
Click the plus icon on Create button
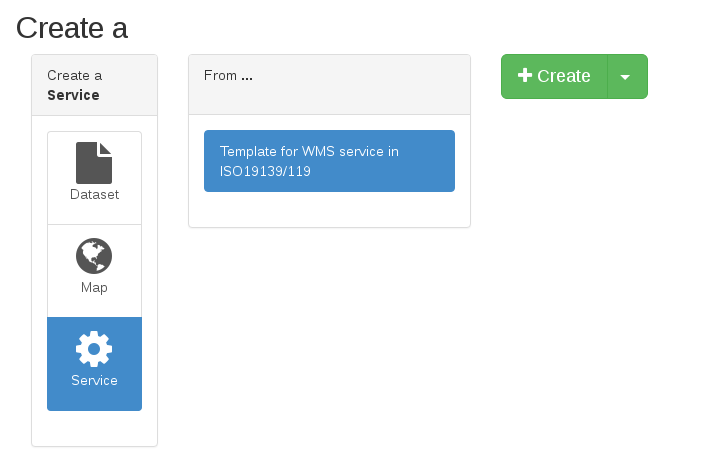click(x=525, y=76)
